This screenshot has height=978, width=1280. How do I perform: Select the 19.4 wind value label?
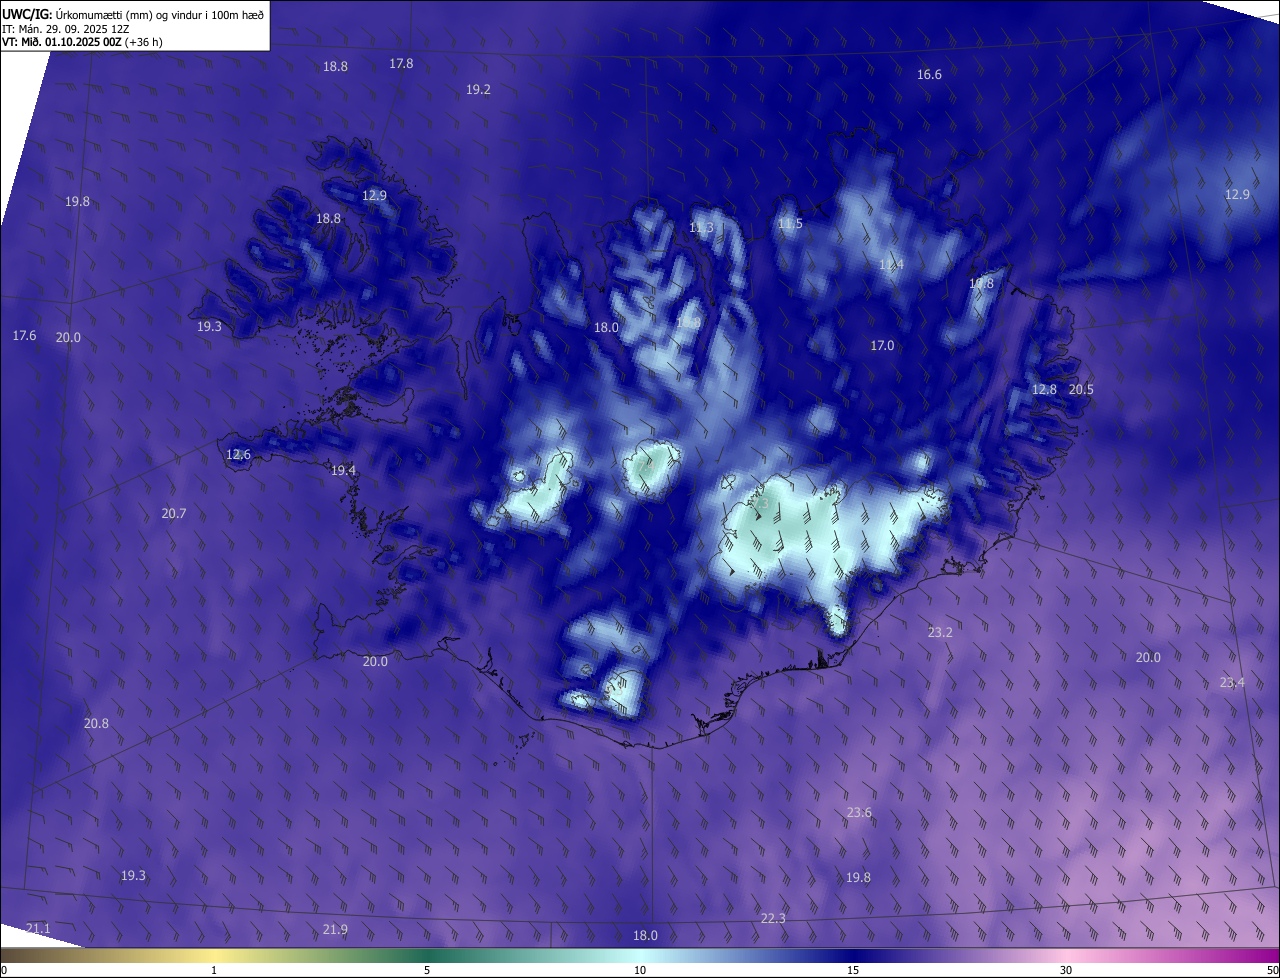pos(343,470)
